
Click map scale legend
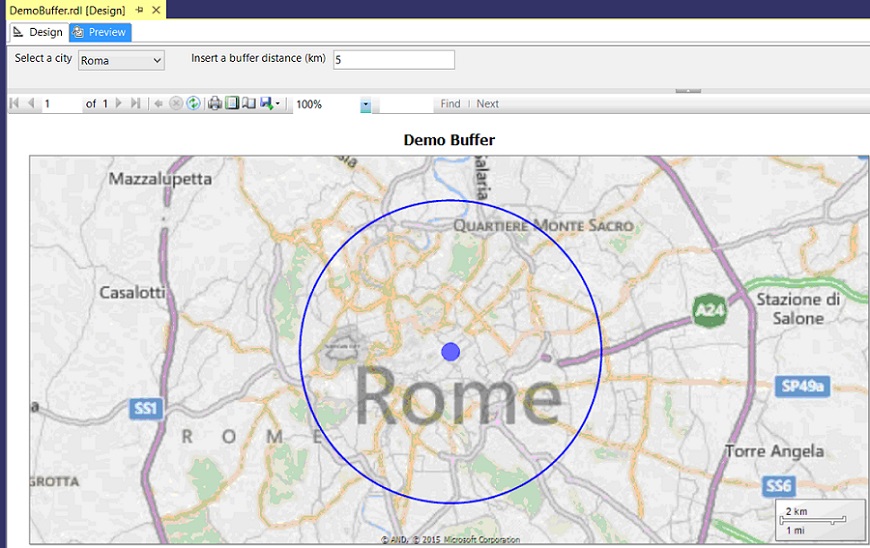[x=818, y=520]
